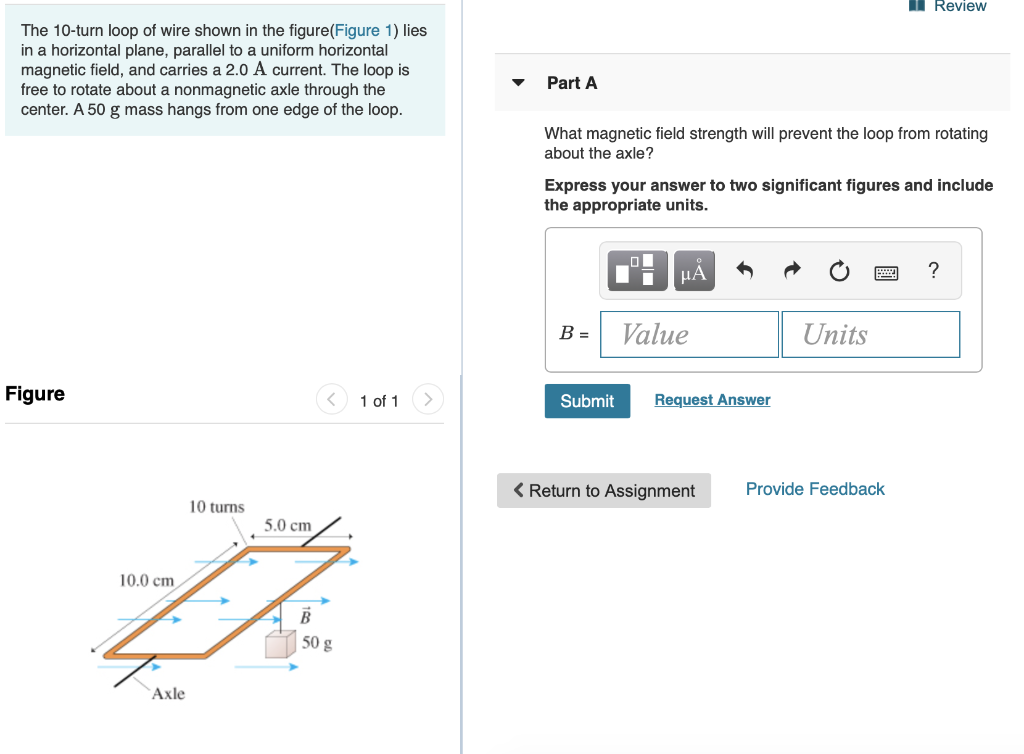
Task: Click the Provide Feedback link
Action: (814, 488)
